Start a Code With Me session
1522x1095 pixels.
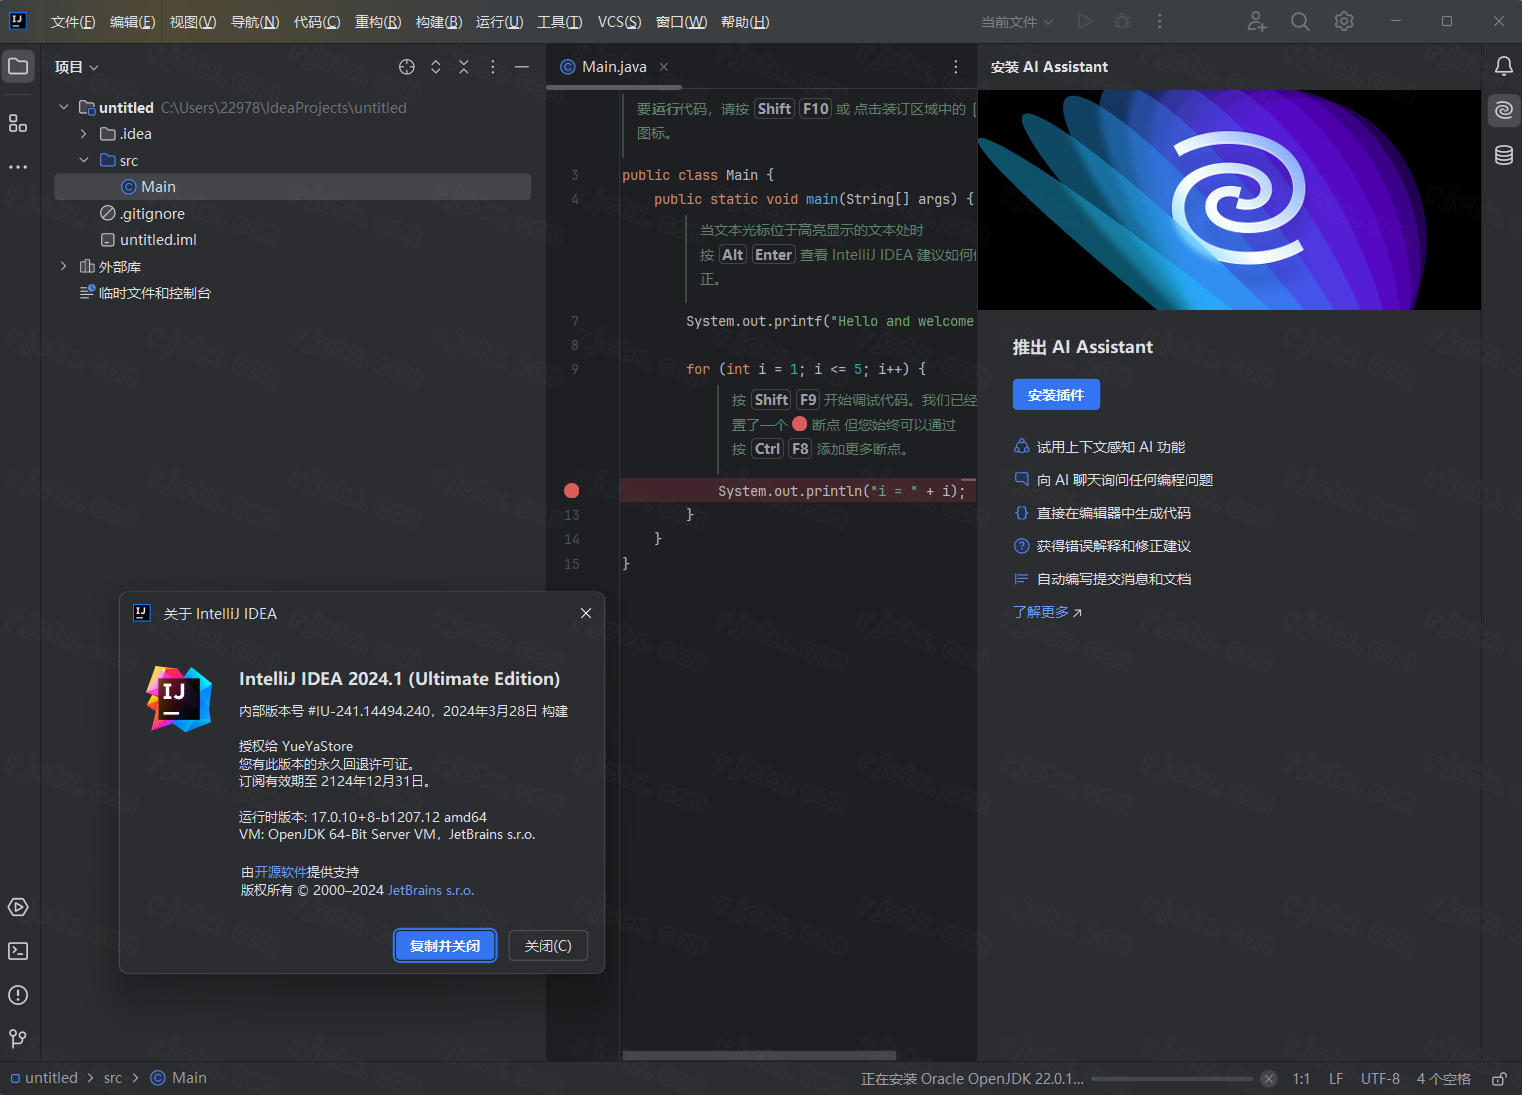point(1255,21)
